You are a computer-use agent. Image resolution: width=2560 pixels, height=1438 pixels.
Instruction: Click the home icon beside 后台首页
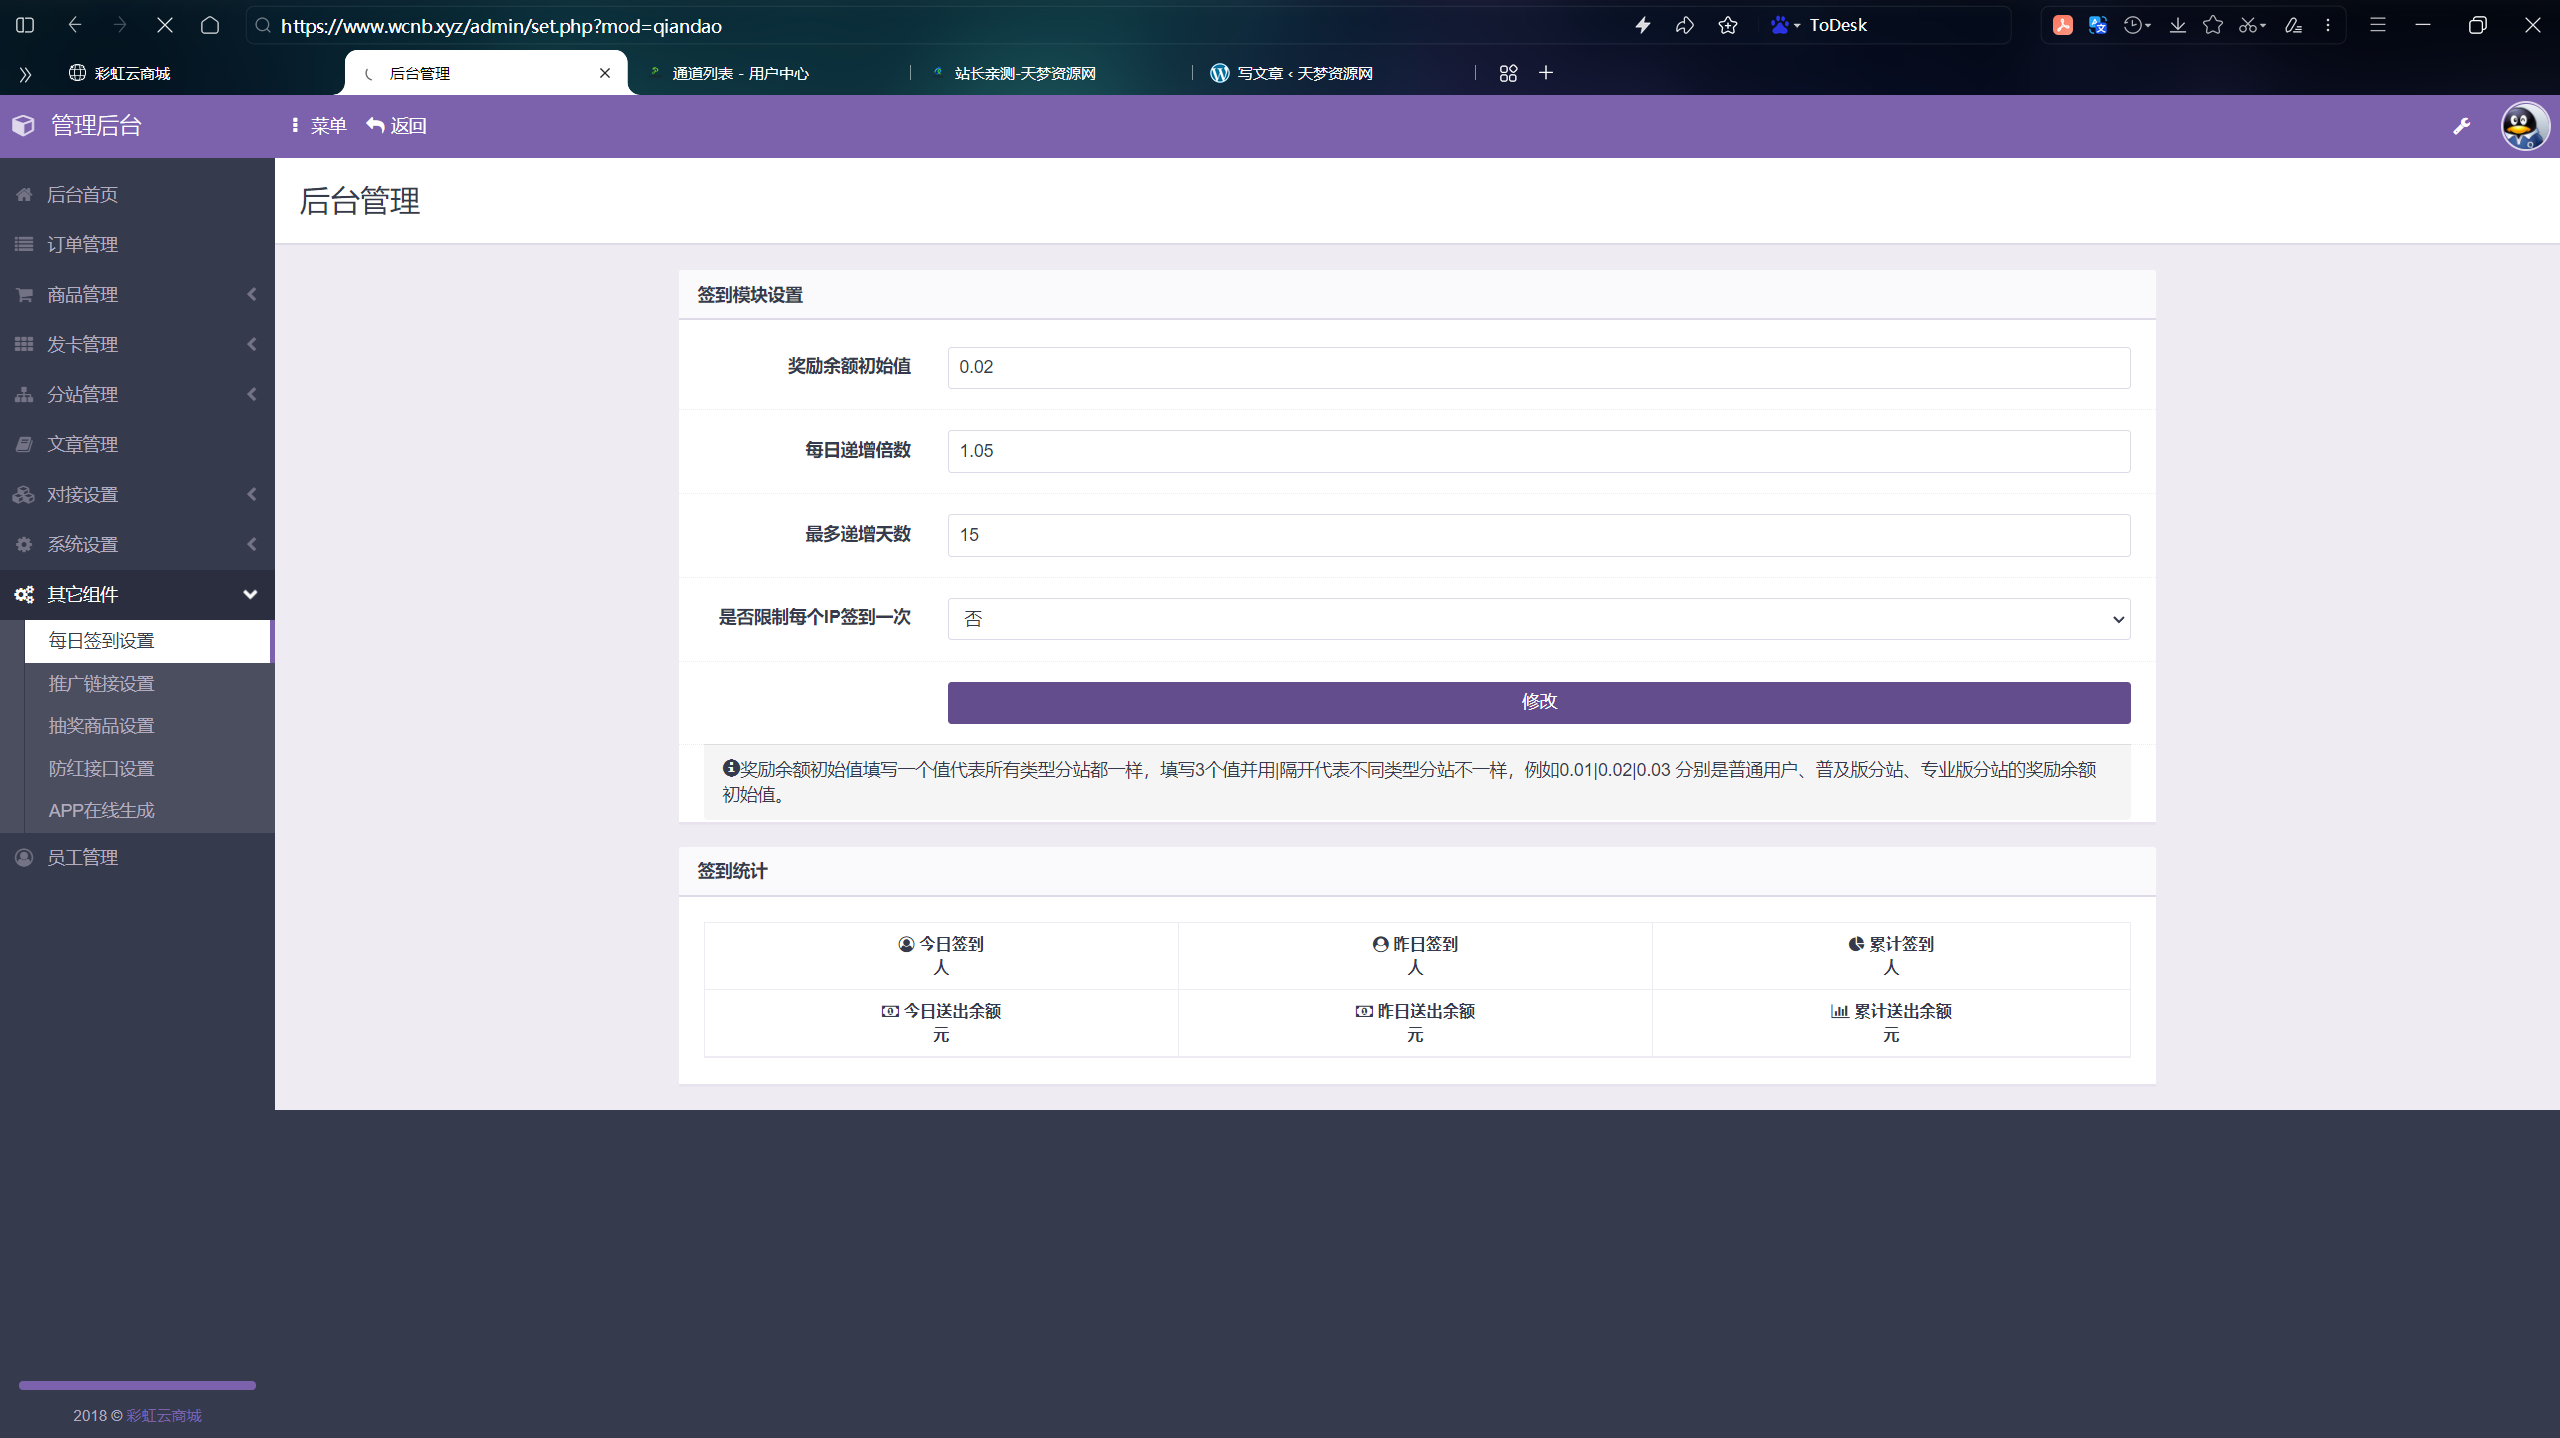coord(24,194)
